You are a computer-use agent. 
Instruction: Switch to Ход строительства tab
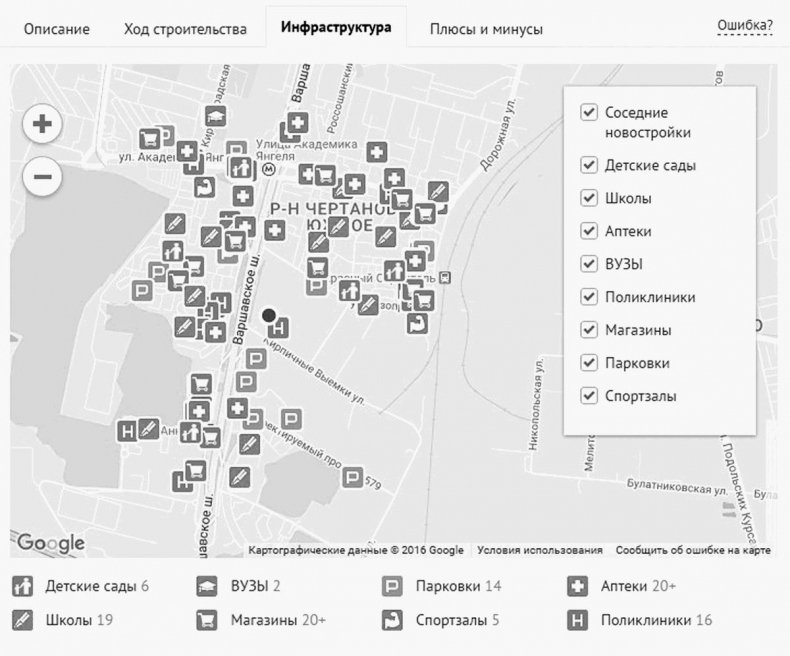coord(185,29)
